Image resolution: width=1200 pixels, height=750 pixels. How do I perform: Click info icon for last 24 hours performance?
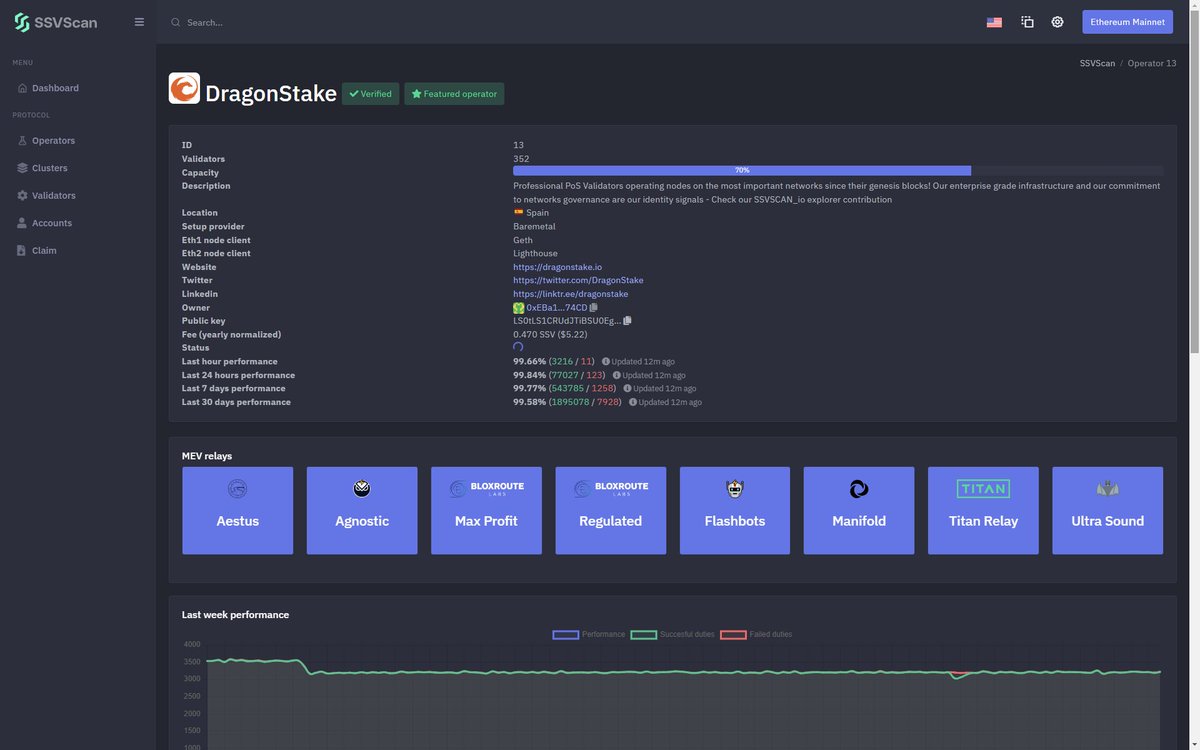617,375
